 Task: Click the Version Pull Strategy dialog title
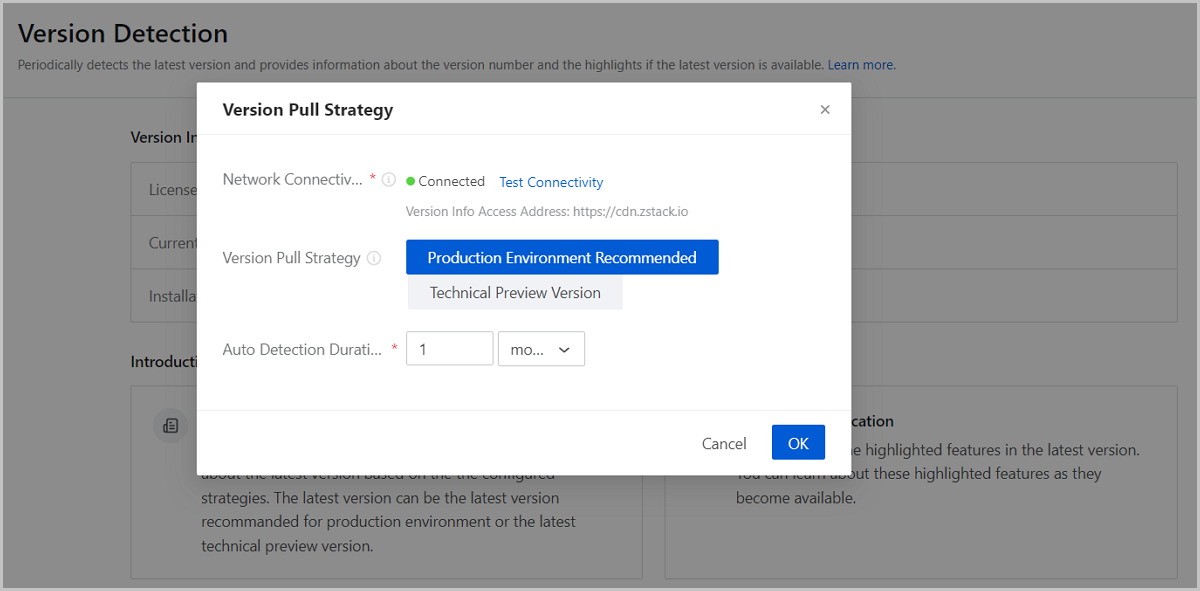[x=308, y=110]
